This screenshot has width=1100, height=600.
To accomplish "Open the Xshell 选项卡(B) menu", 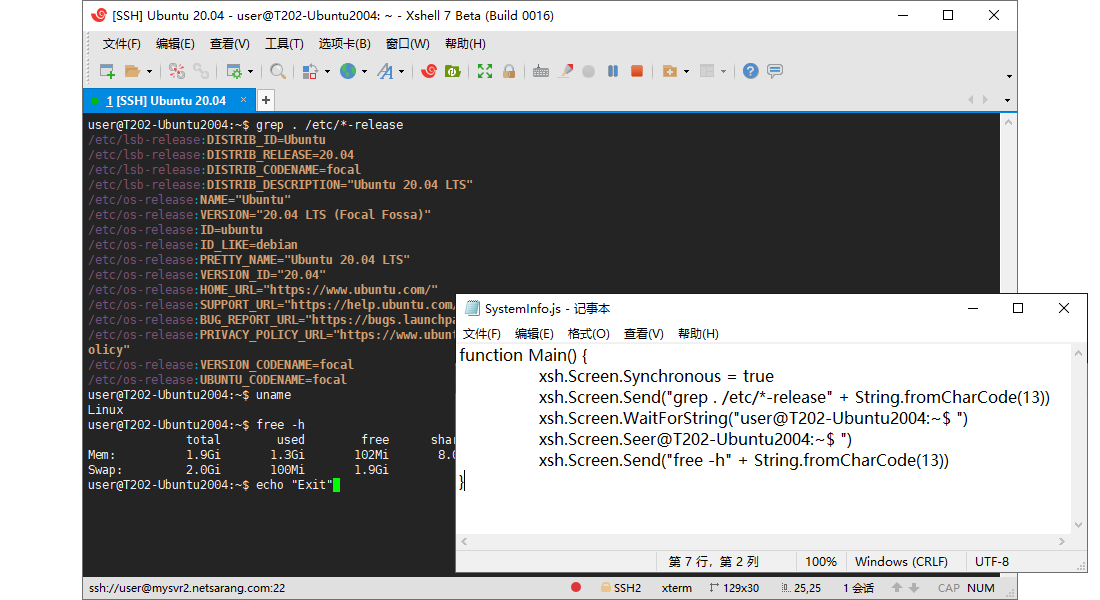I will [x=344, y=44].
